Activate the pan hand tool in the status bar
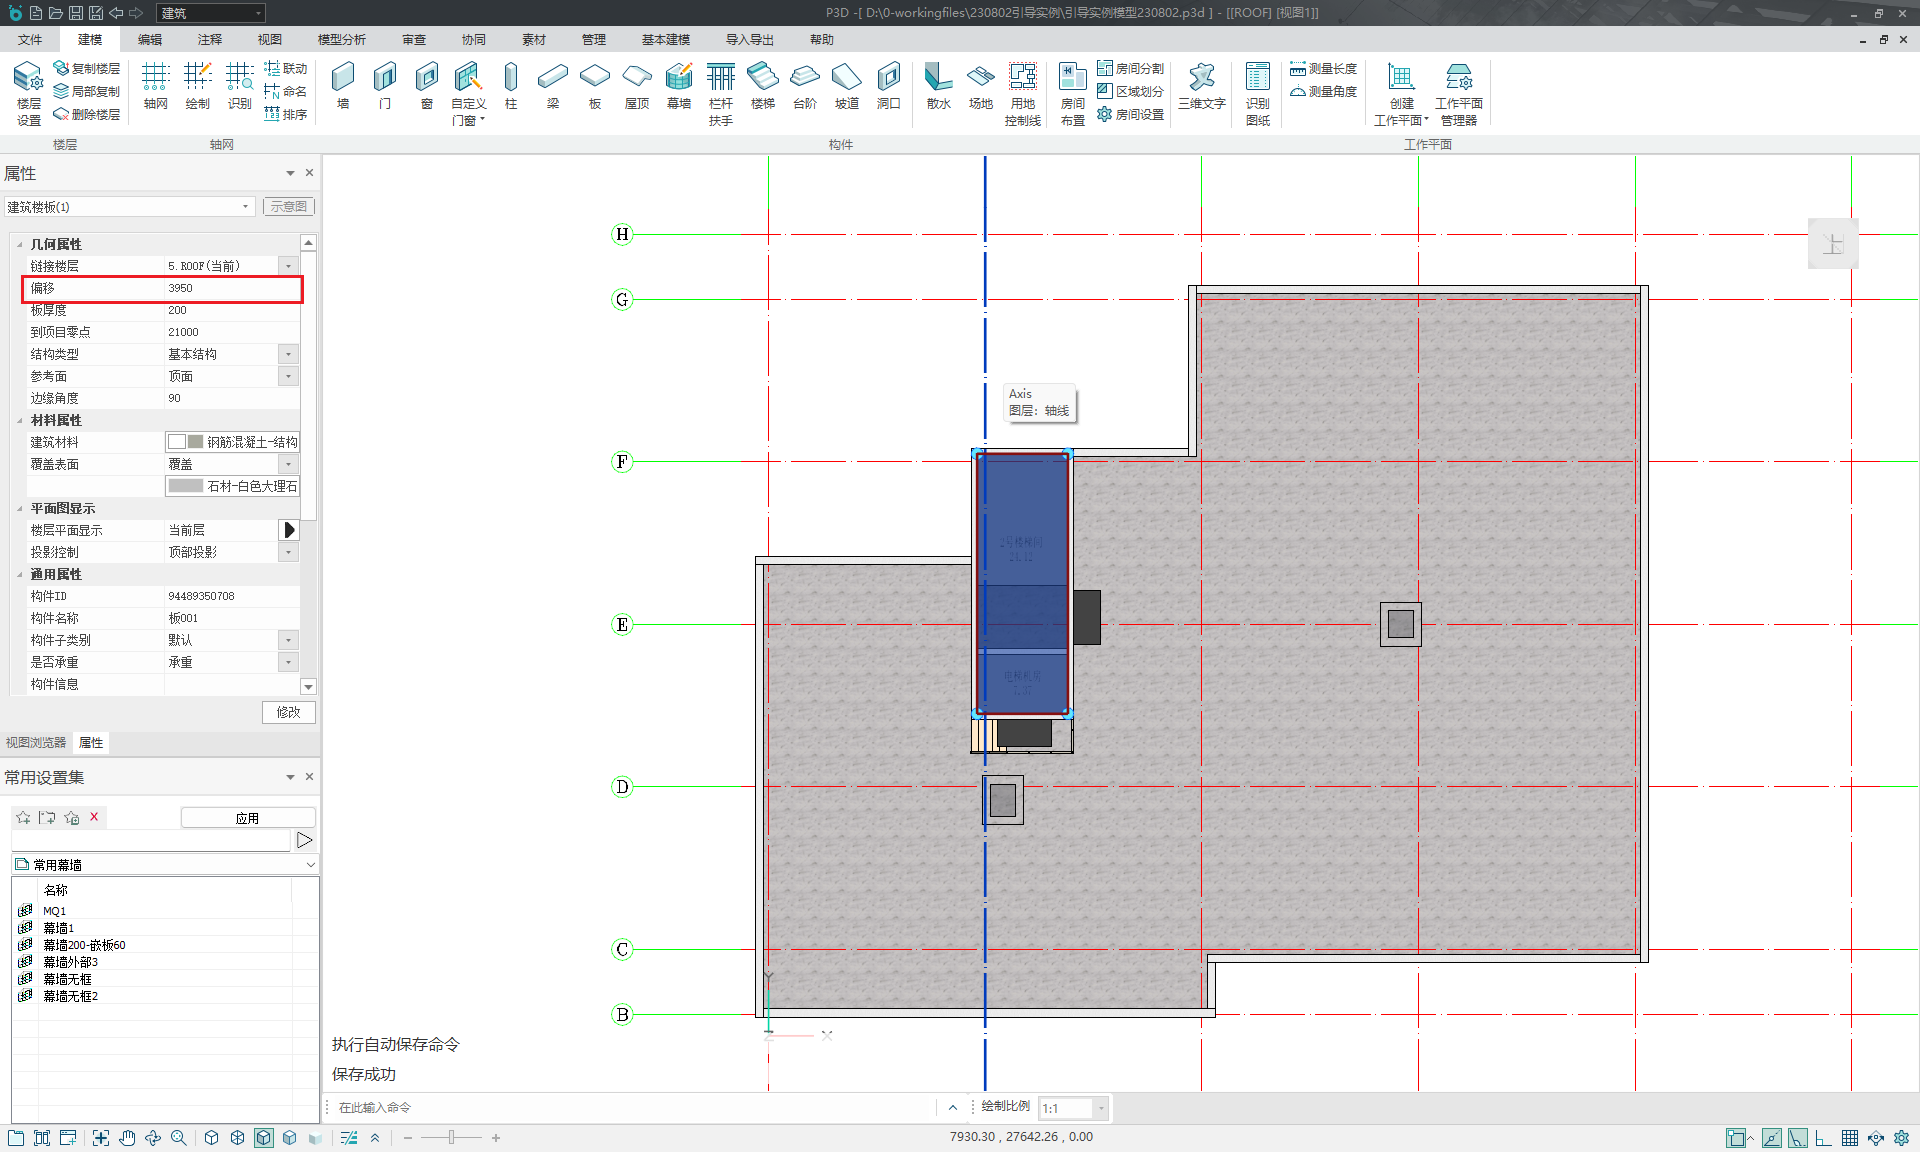This screenshot has height=1152, width=1920. point(127,1138)
